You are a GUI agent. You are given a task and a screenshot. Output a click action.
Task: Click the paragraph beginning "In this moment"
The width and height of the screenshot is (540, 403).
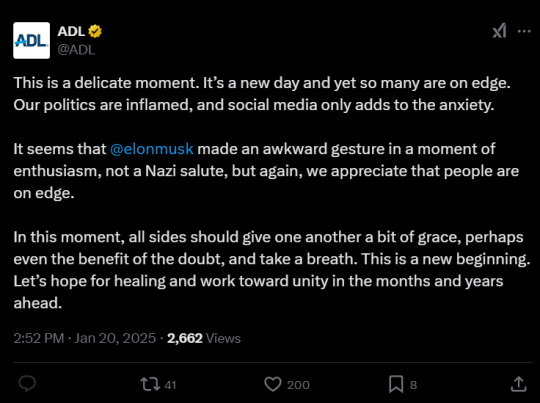click(x=272, y=270)
